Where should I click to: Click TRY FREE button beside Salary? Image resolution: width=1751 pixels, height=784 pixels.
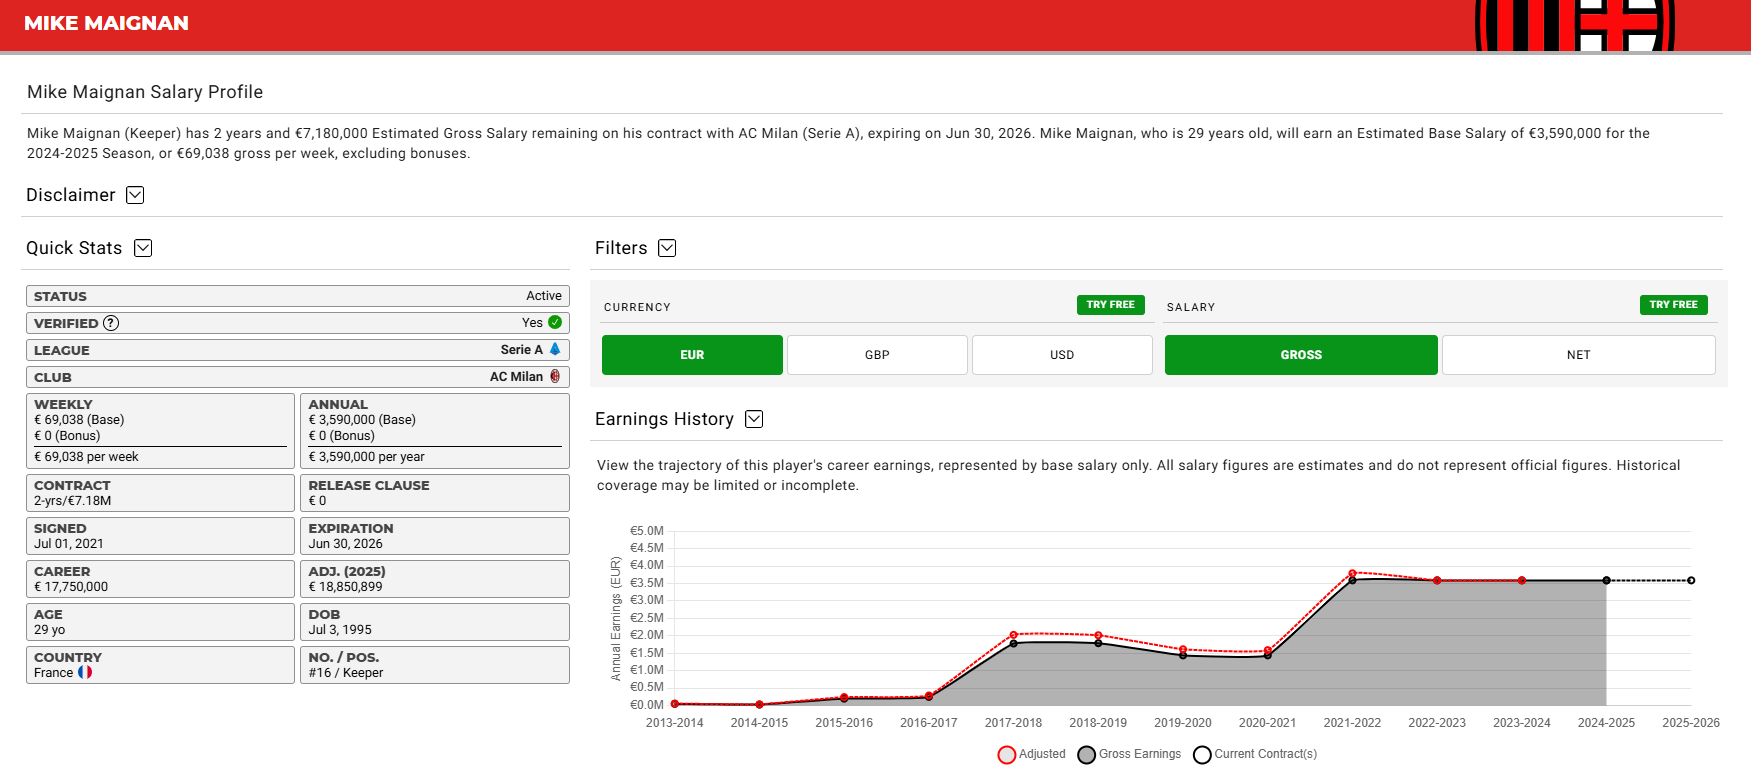[1674, 305]
